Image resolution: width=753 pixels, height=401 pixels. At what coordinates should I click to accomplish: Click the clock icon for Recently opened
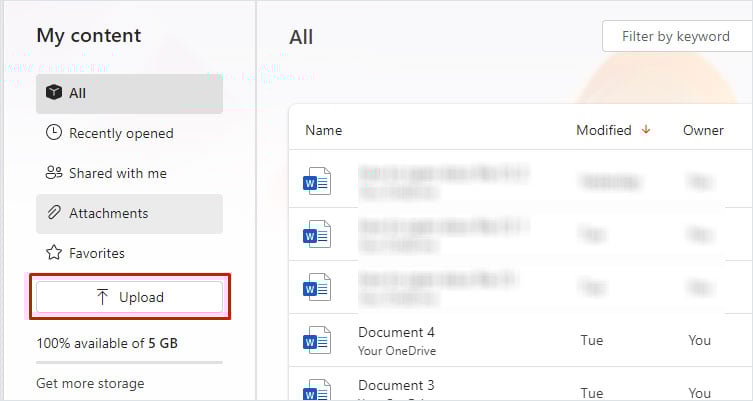[x=54, y=133]
